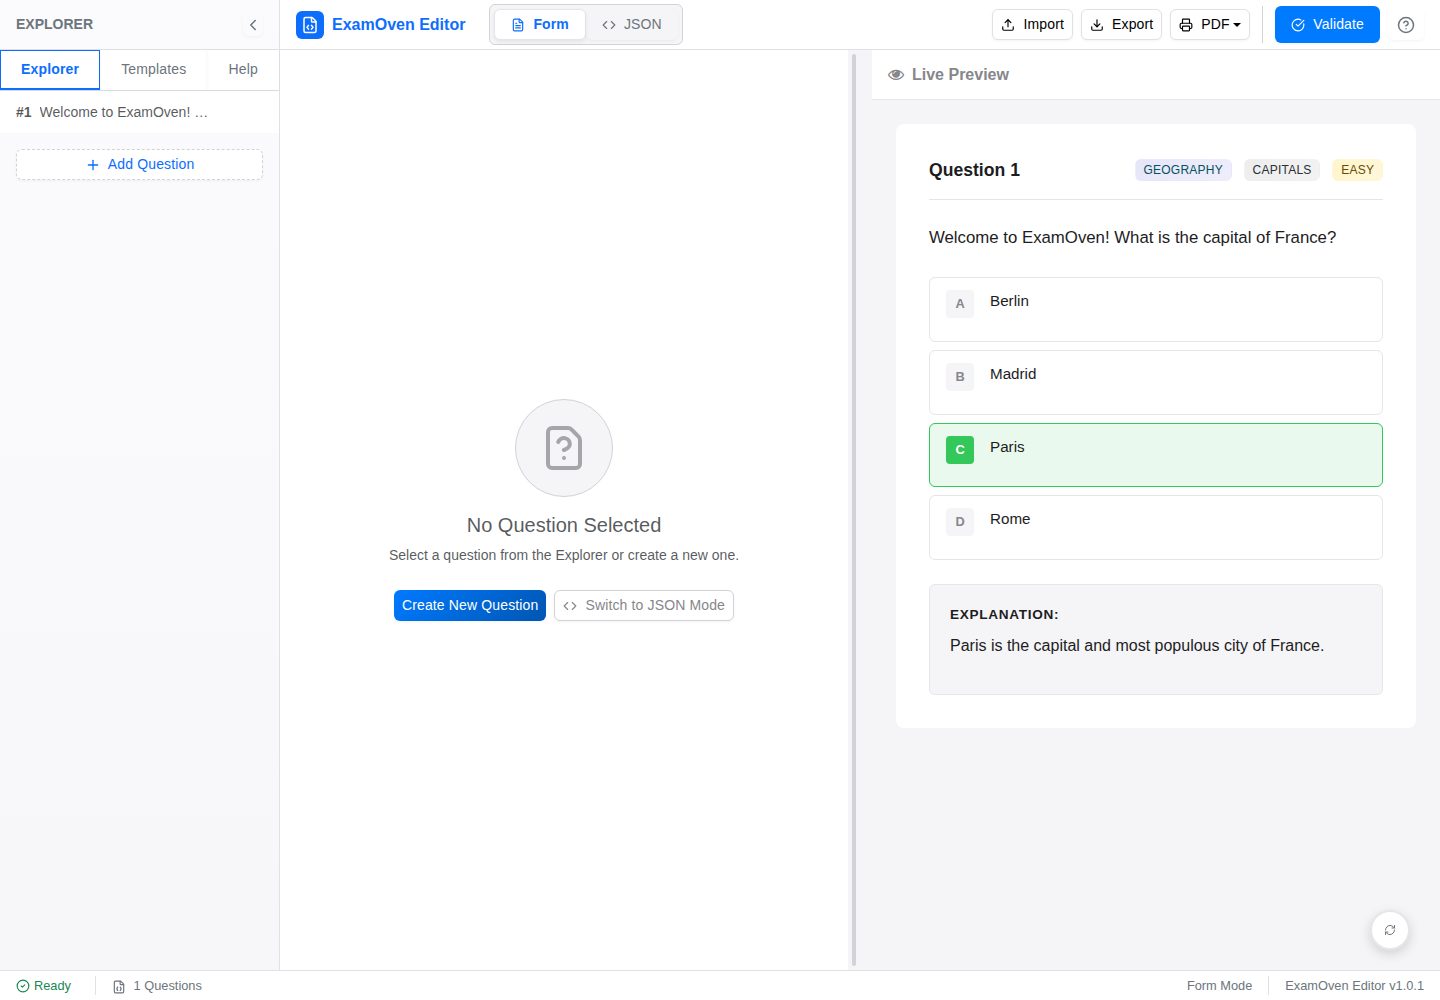Image resolution: width=1440 pixels, height=1000 pixels.
Task: Open the help question-mark icon
Action: click(x=1406, y=25)
